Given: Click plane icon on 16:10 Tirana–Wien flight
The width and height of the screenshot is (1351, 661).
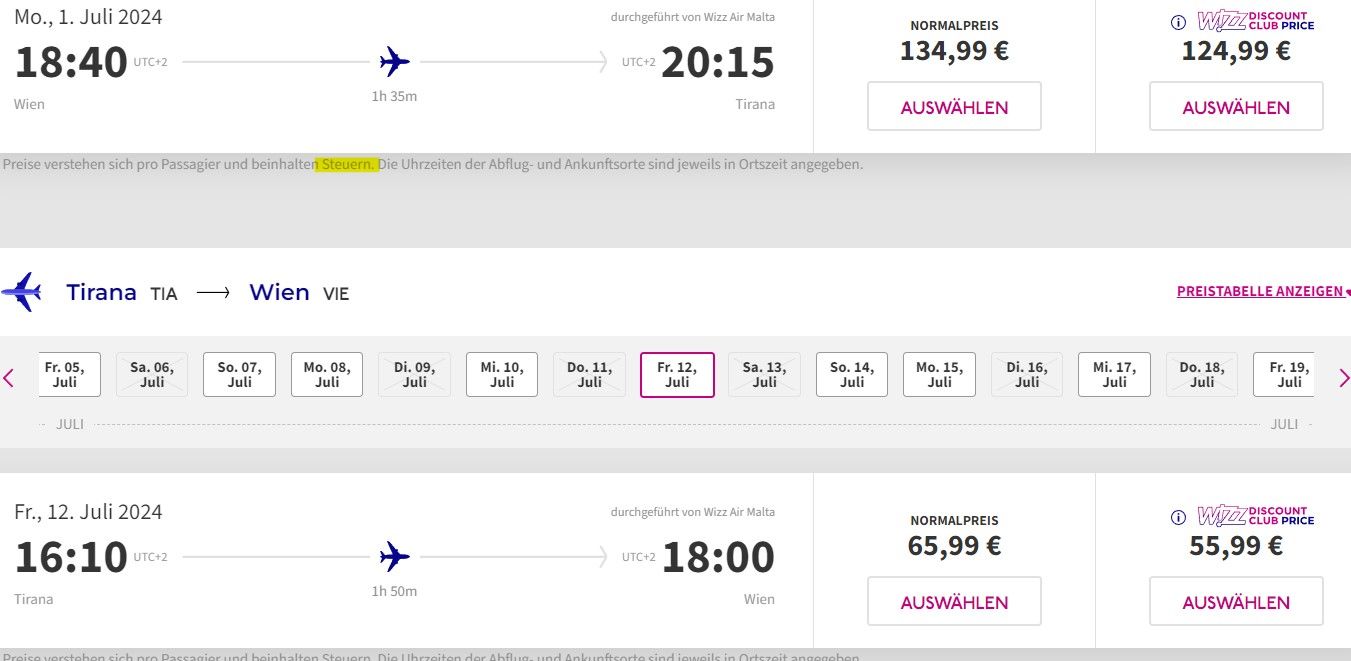Looking at the screenshot, I should [395, 556].
